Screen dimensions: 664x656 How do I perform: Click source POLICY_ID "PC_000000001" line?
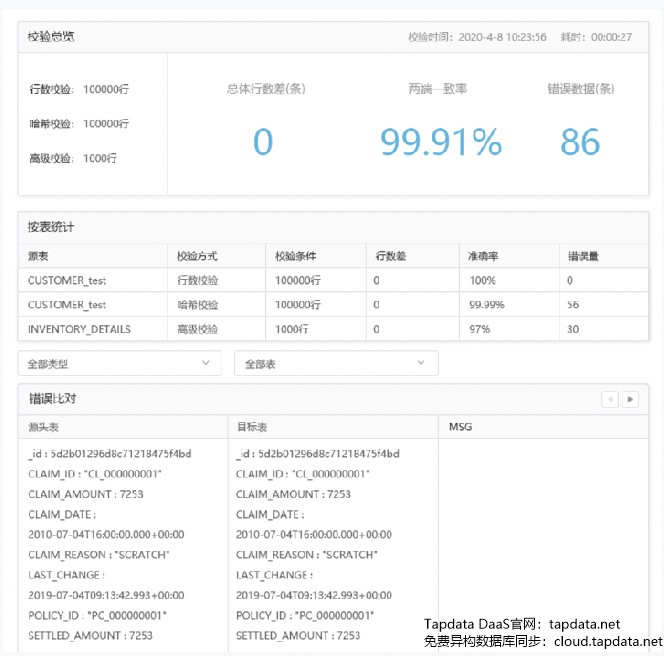click(x=97, y=616)
